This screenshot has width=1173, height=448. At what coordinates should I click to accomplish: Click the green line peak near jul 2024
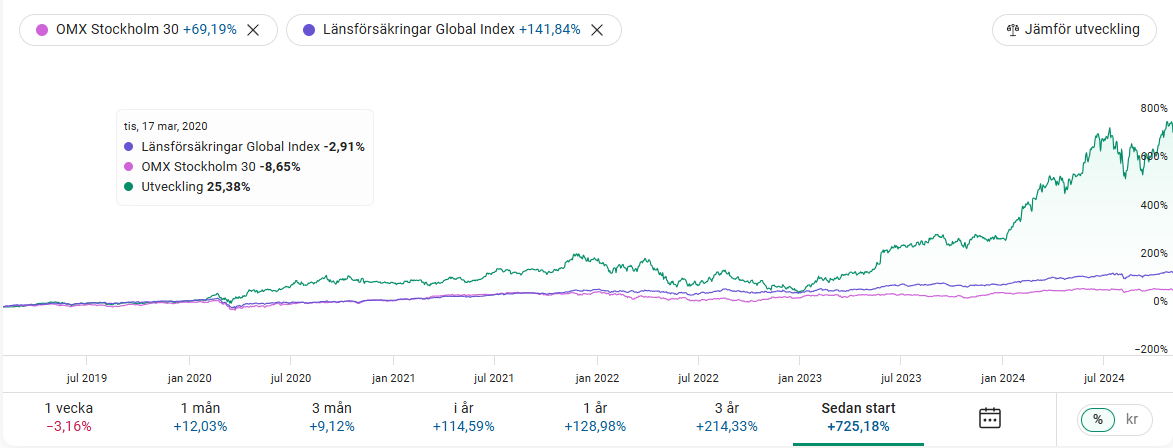[1110, 130]
